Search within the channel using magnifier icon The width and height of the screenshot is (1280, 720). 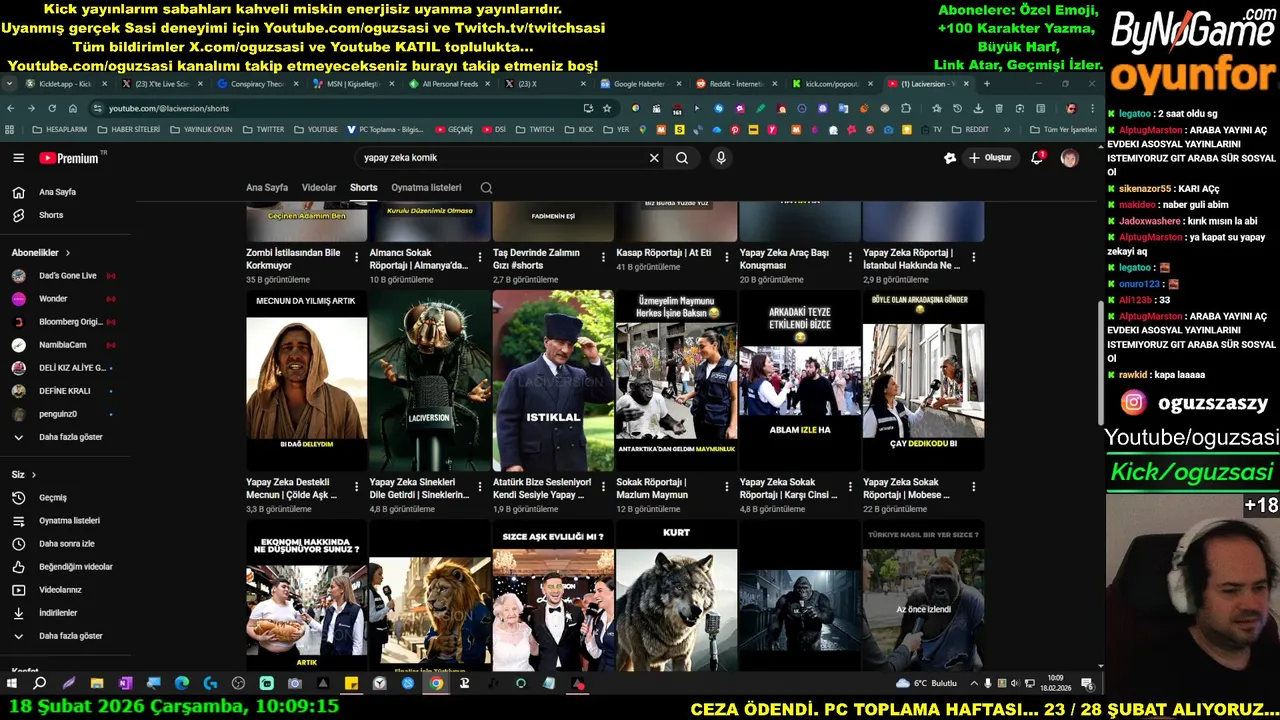click(x=486, y=188)
